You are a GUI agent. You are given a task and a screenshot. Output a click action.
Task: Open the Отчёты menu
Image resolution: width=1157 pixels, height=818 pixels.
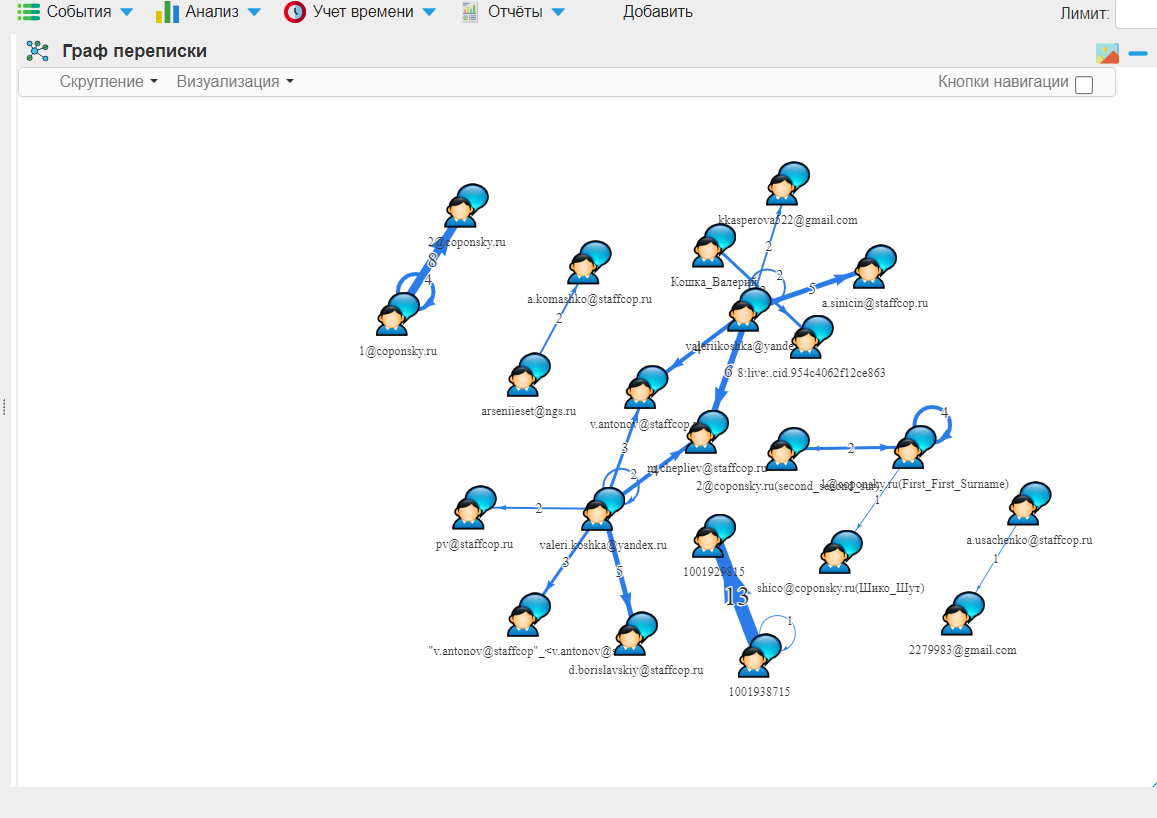(513, 12)
